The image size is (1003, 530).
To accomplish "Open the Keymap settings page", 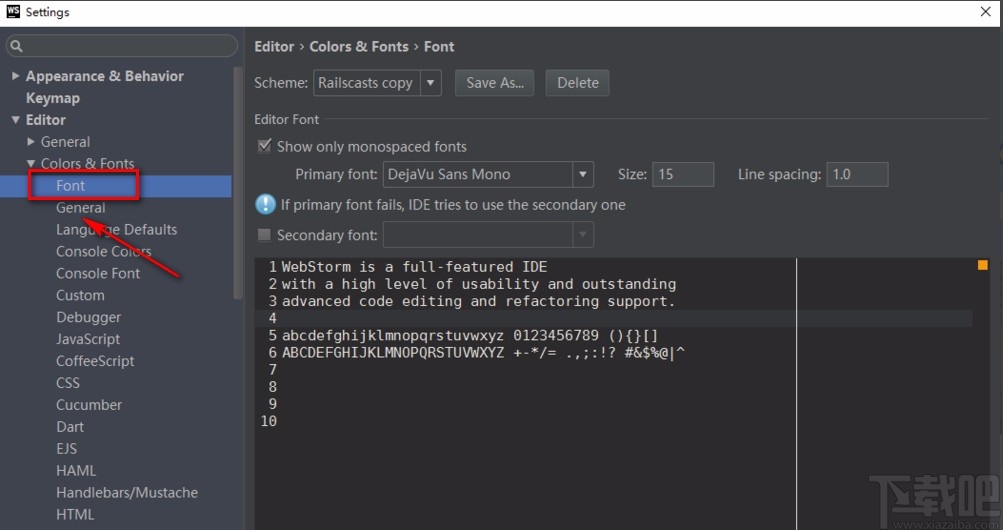I will point(53,98).
